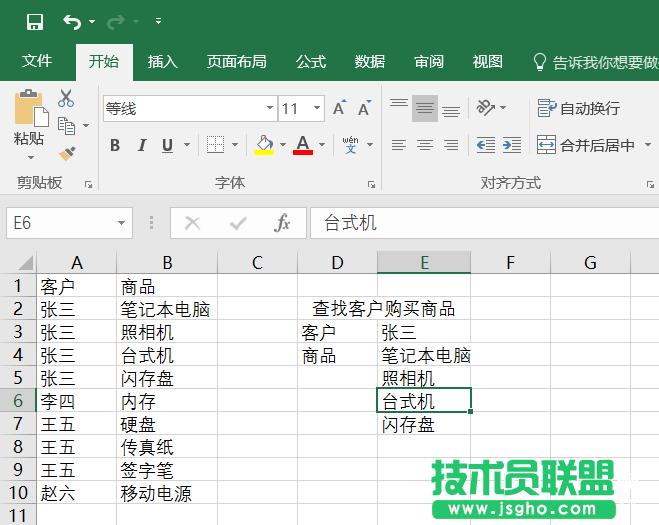This screenshot has height=525, width=659.
Task: Open the font name dropdown showing 等线
Action: click(270, 108)
